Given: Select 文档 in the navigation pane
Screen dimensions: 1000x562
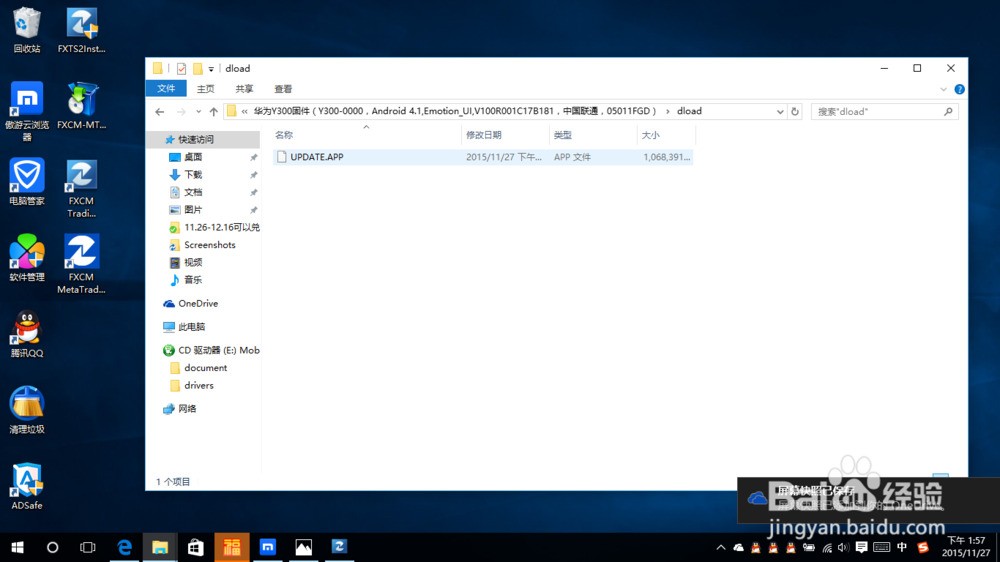Looking at the screenshot, I should (x=193, y=192).
